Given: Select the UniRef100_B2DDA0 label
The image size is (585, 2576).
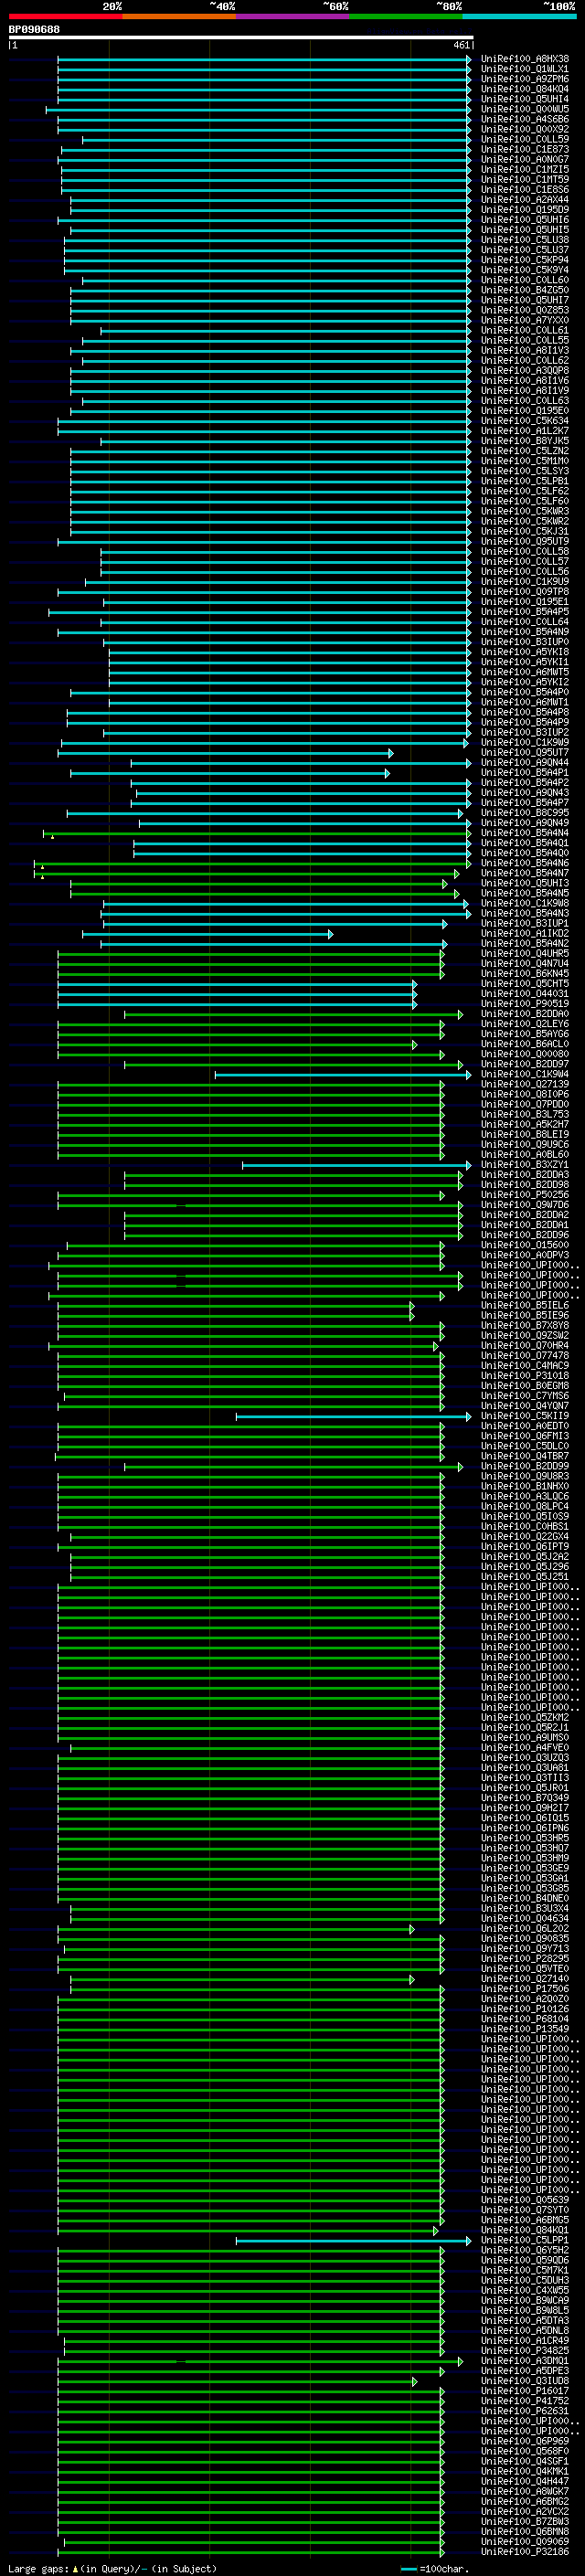Looking at the screenshot, I should pyautogui.click(x=525, y=1014).
